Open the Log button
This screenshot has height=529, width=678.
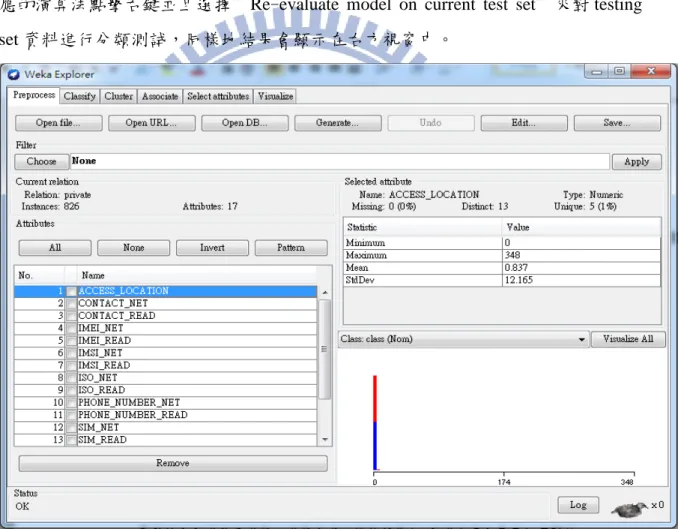click(578, 505)
